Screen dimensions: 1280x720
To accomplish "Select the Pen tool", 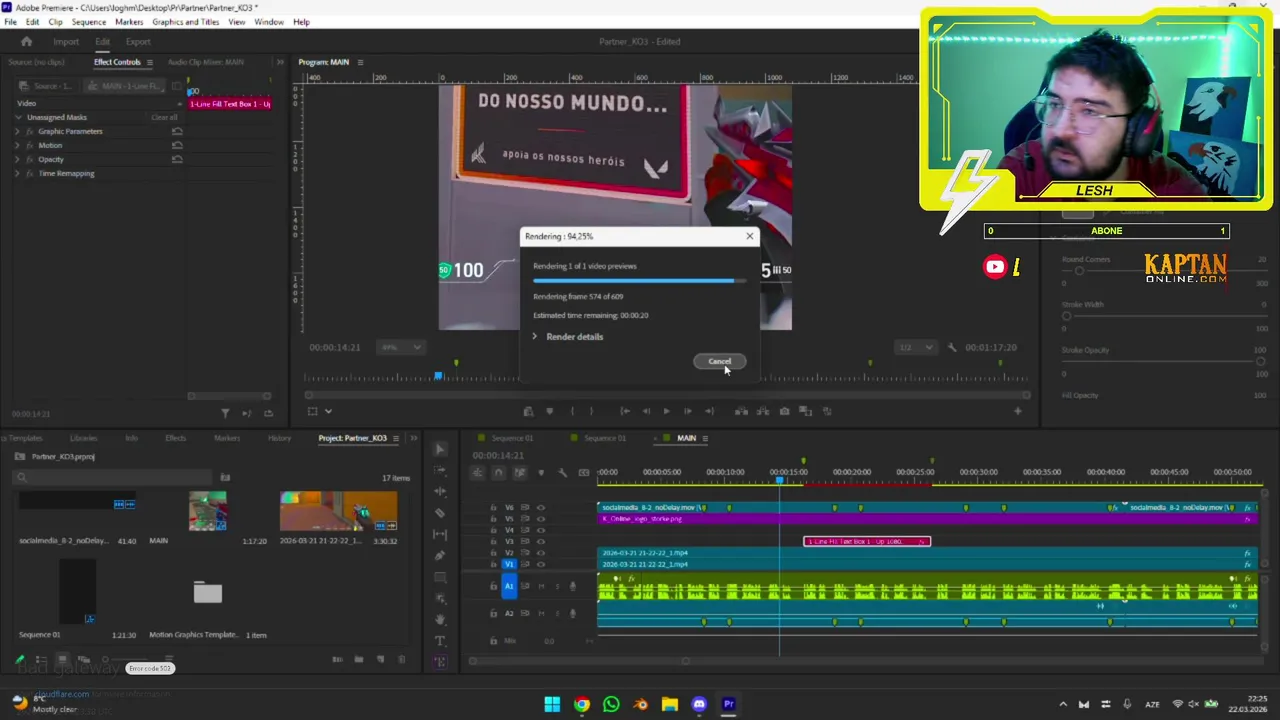I will [x=440, y=556].
